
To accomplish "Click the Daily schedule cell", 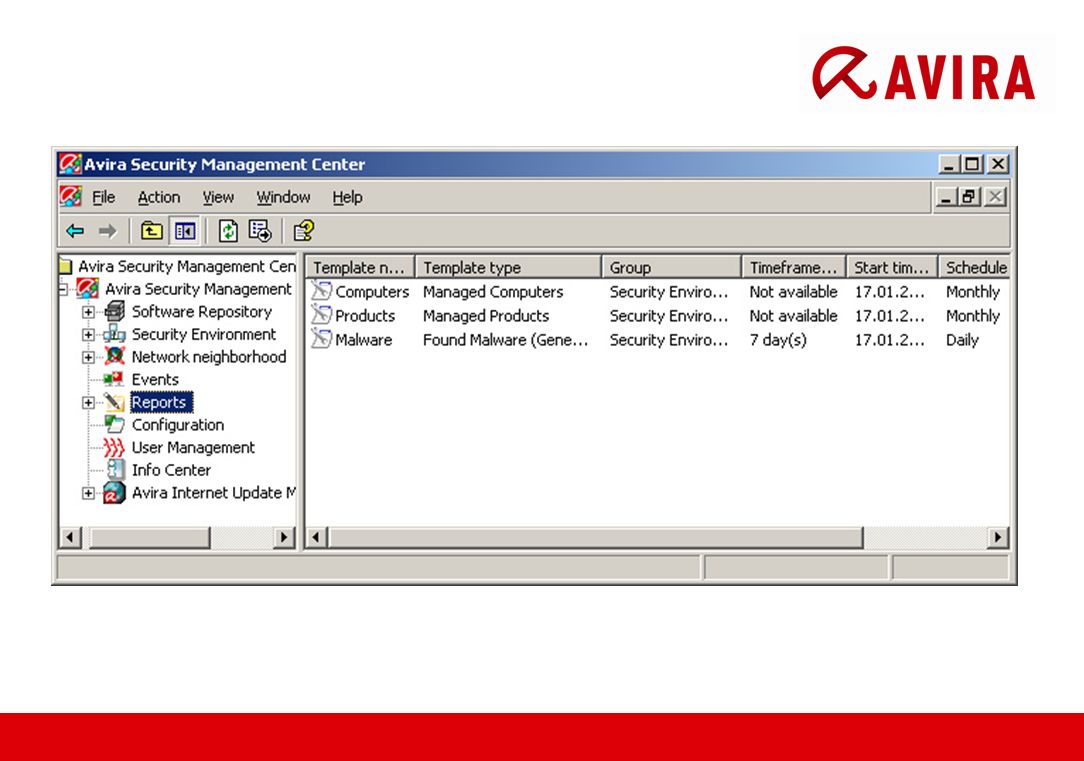I will 962,340.
